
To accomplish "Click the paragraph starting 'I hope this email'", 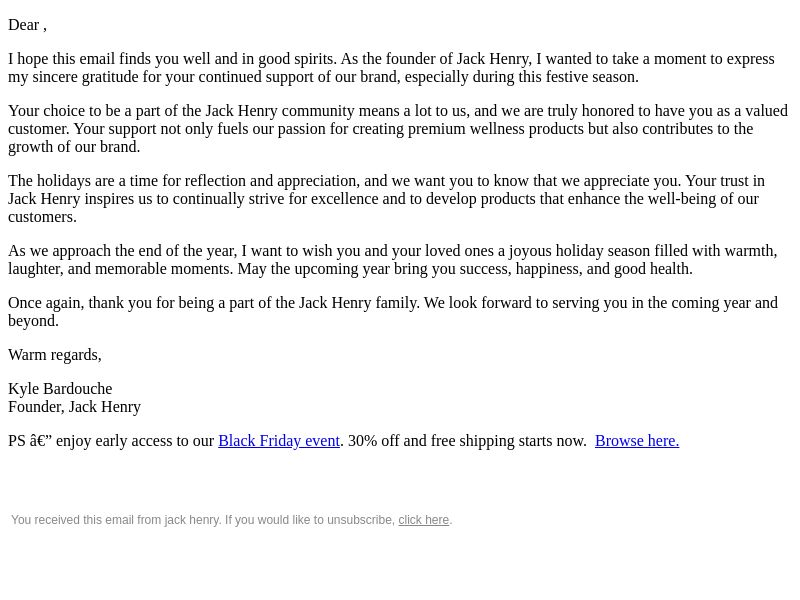I will (390, 68).
